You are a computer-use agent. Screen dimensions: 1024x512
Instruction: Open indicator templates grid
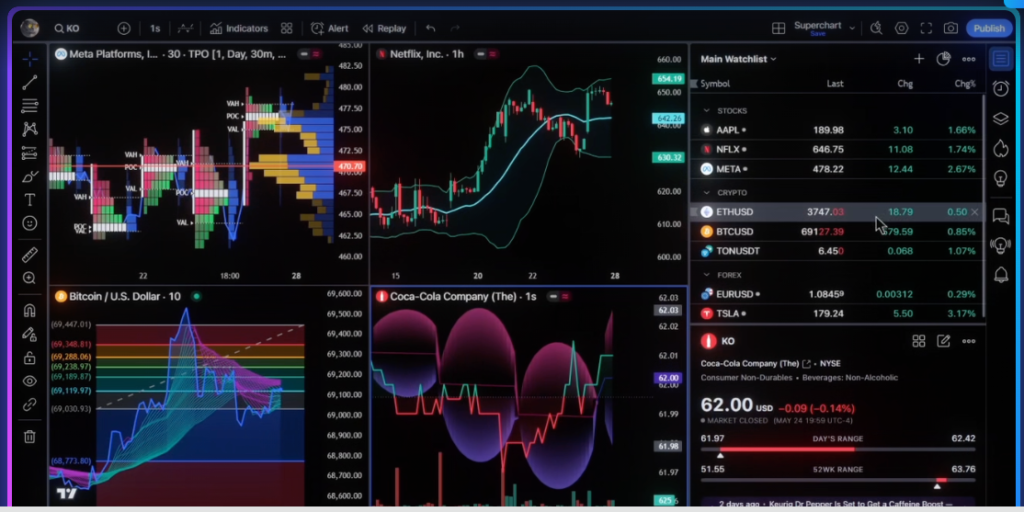pos(286,29)
